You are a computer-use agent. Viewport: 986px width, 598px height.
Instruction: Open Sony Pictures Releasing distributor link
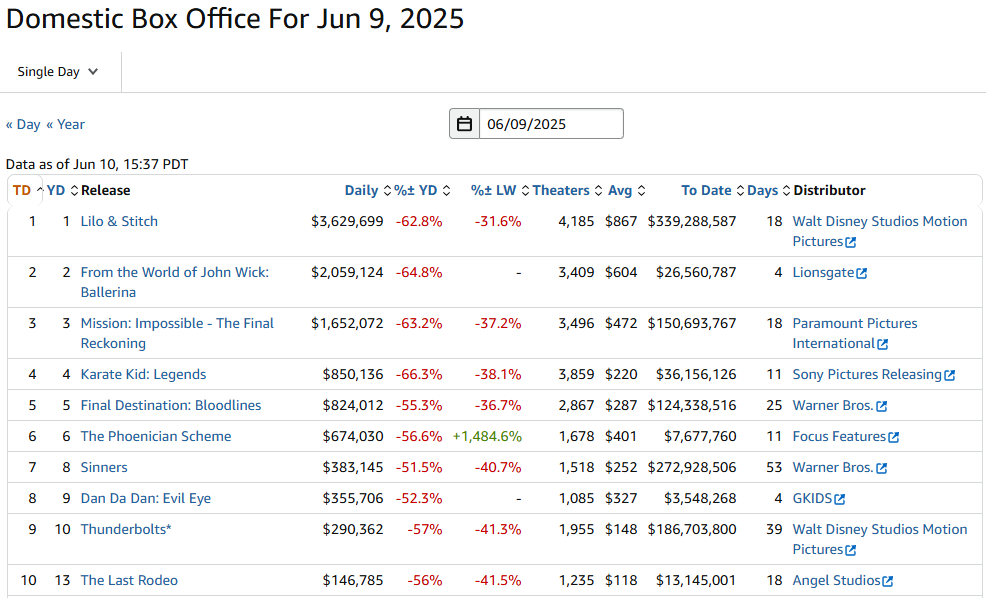(x=867, y=374)
